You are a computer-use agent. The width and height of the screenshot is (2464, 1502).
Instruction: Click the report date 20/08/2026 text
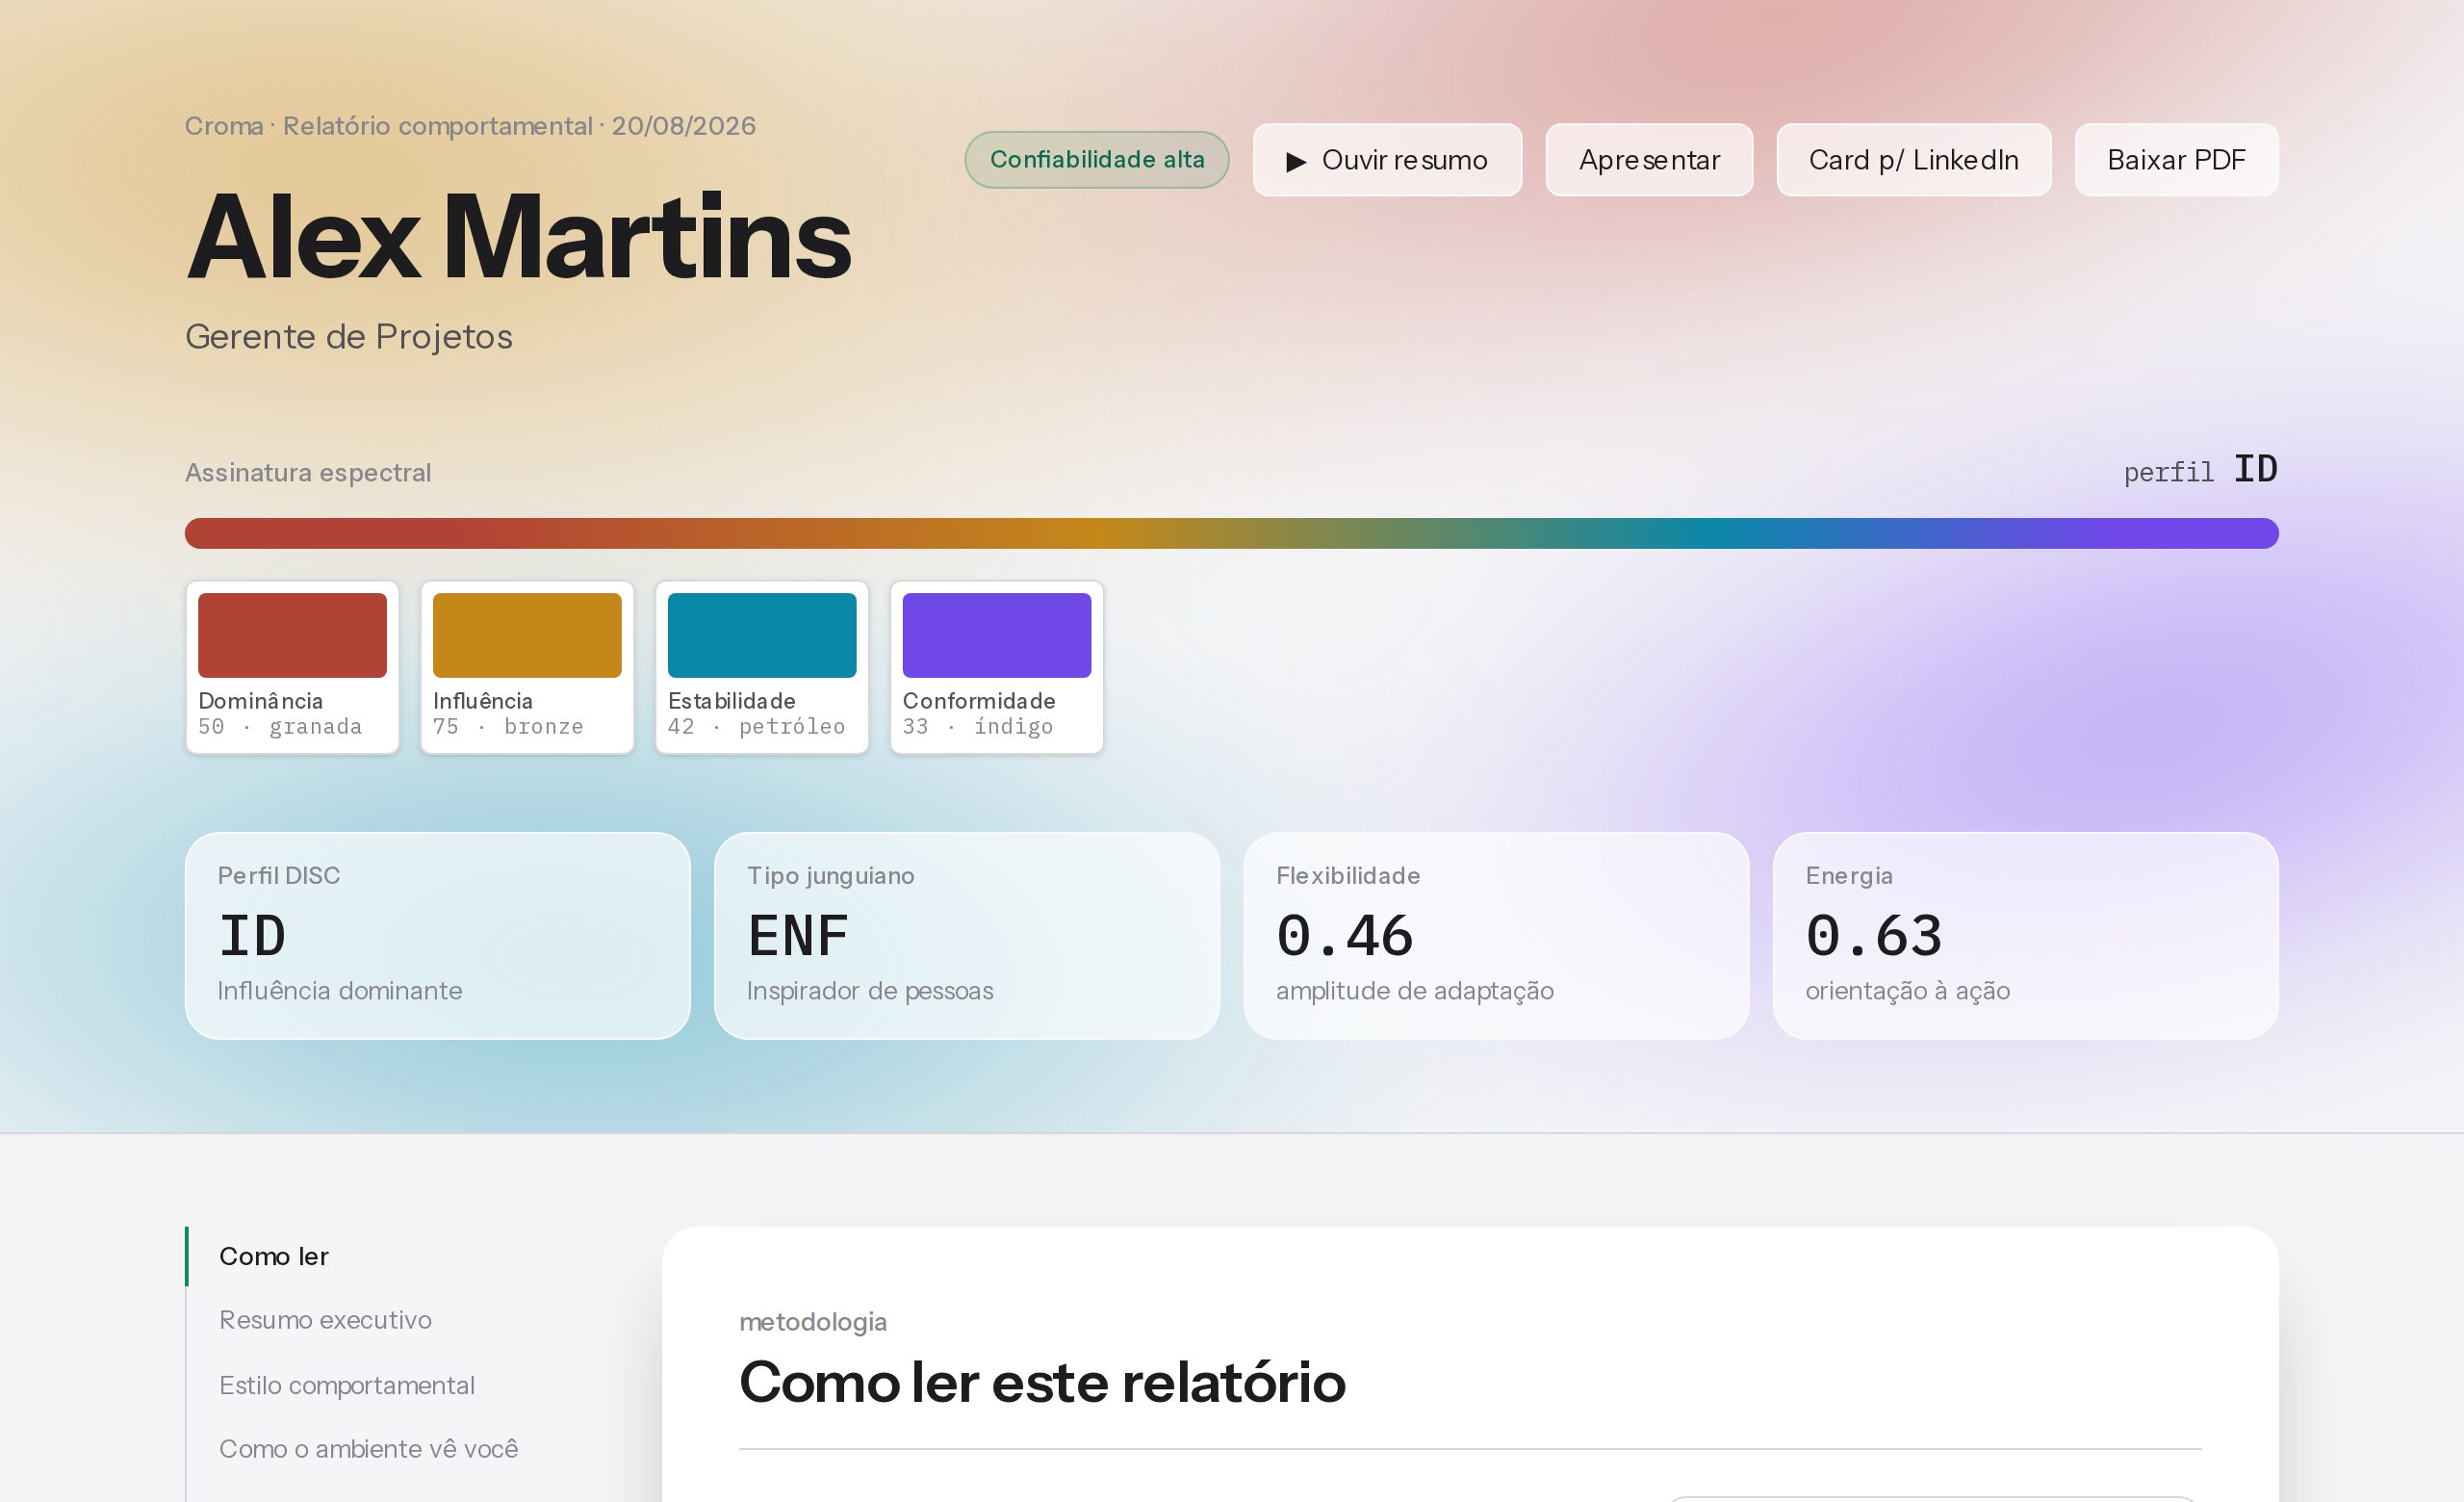[x=684, y=126]
